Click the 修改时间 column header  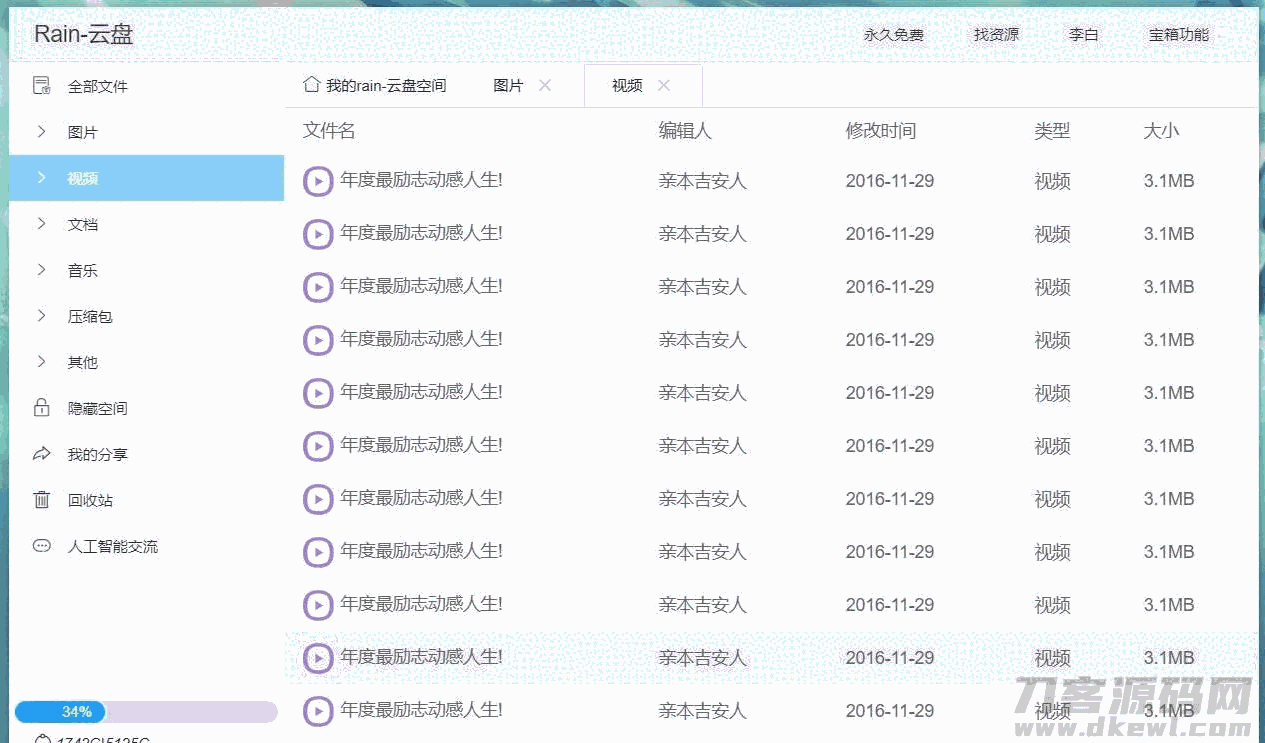[880, 131]
